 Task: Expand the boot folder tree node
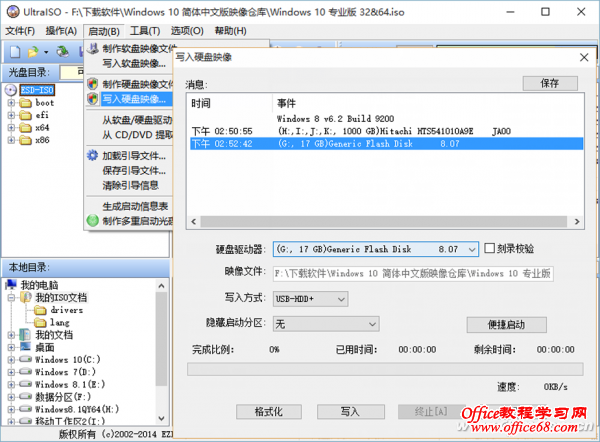[11, 103]
